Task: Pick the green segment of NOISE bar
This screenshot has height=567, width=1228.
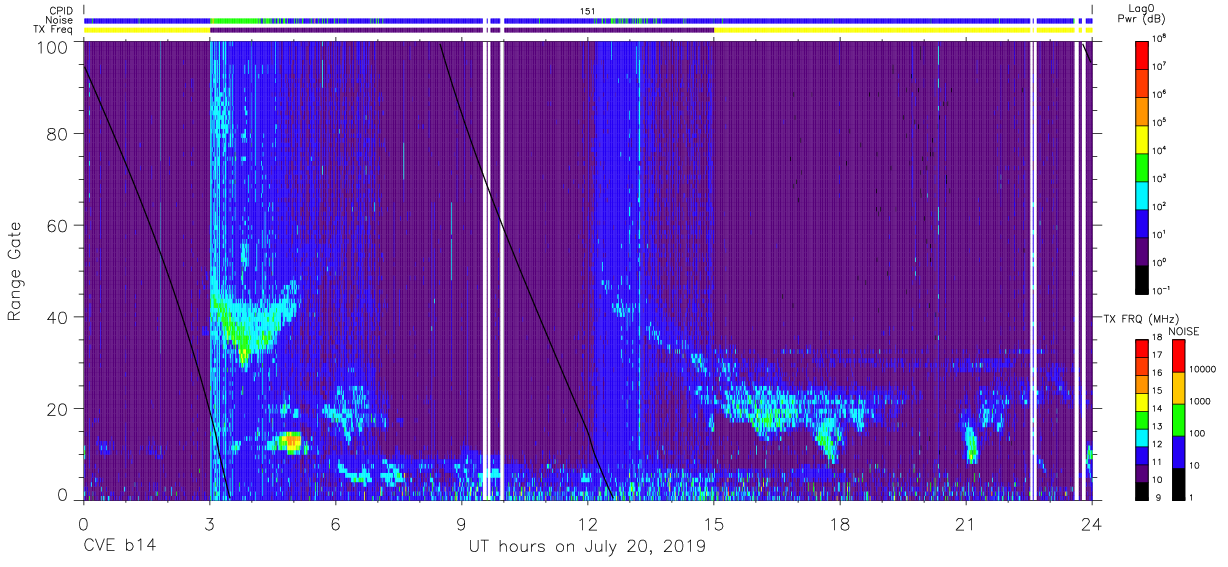Action: point(1178,420)
